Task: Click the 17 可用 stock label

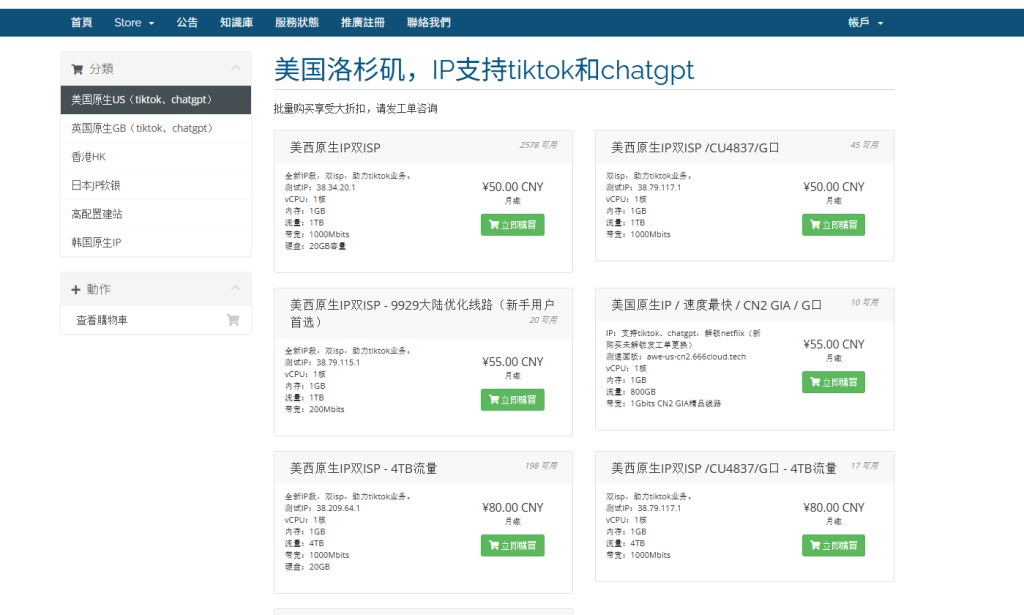Action: (864, 465)
